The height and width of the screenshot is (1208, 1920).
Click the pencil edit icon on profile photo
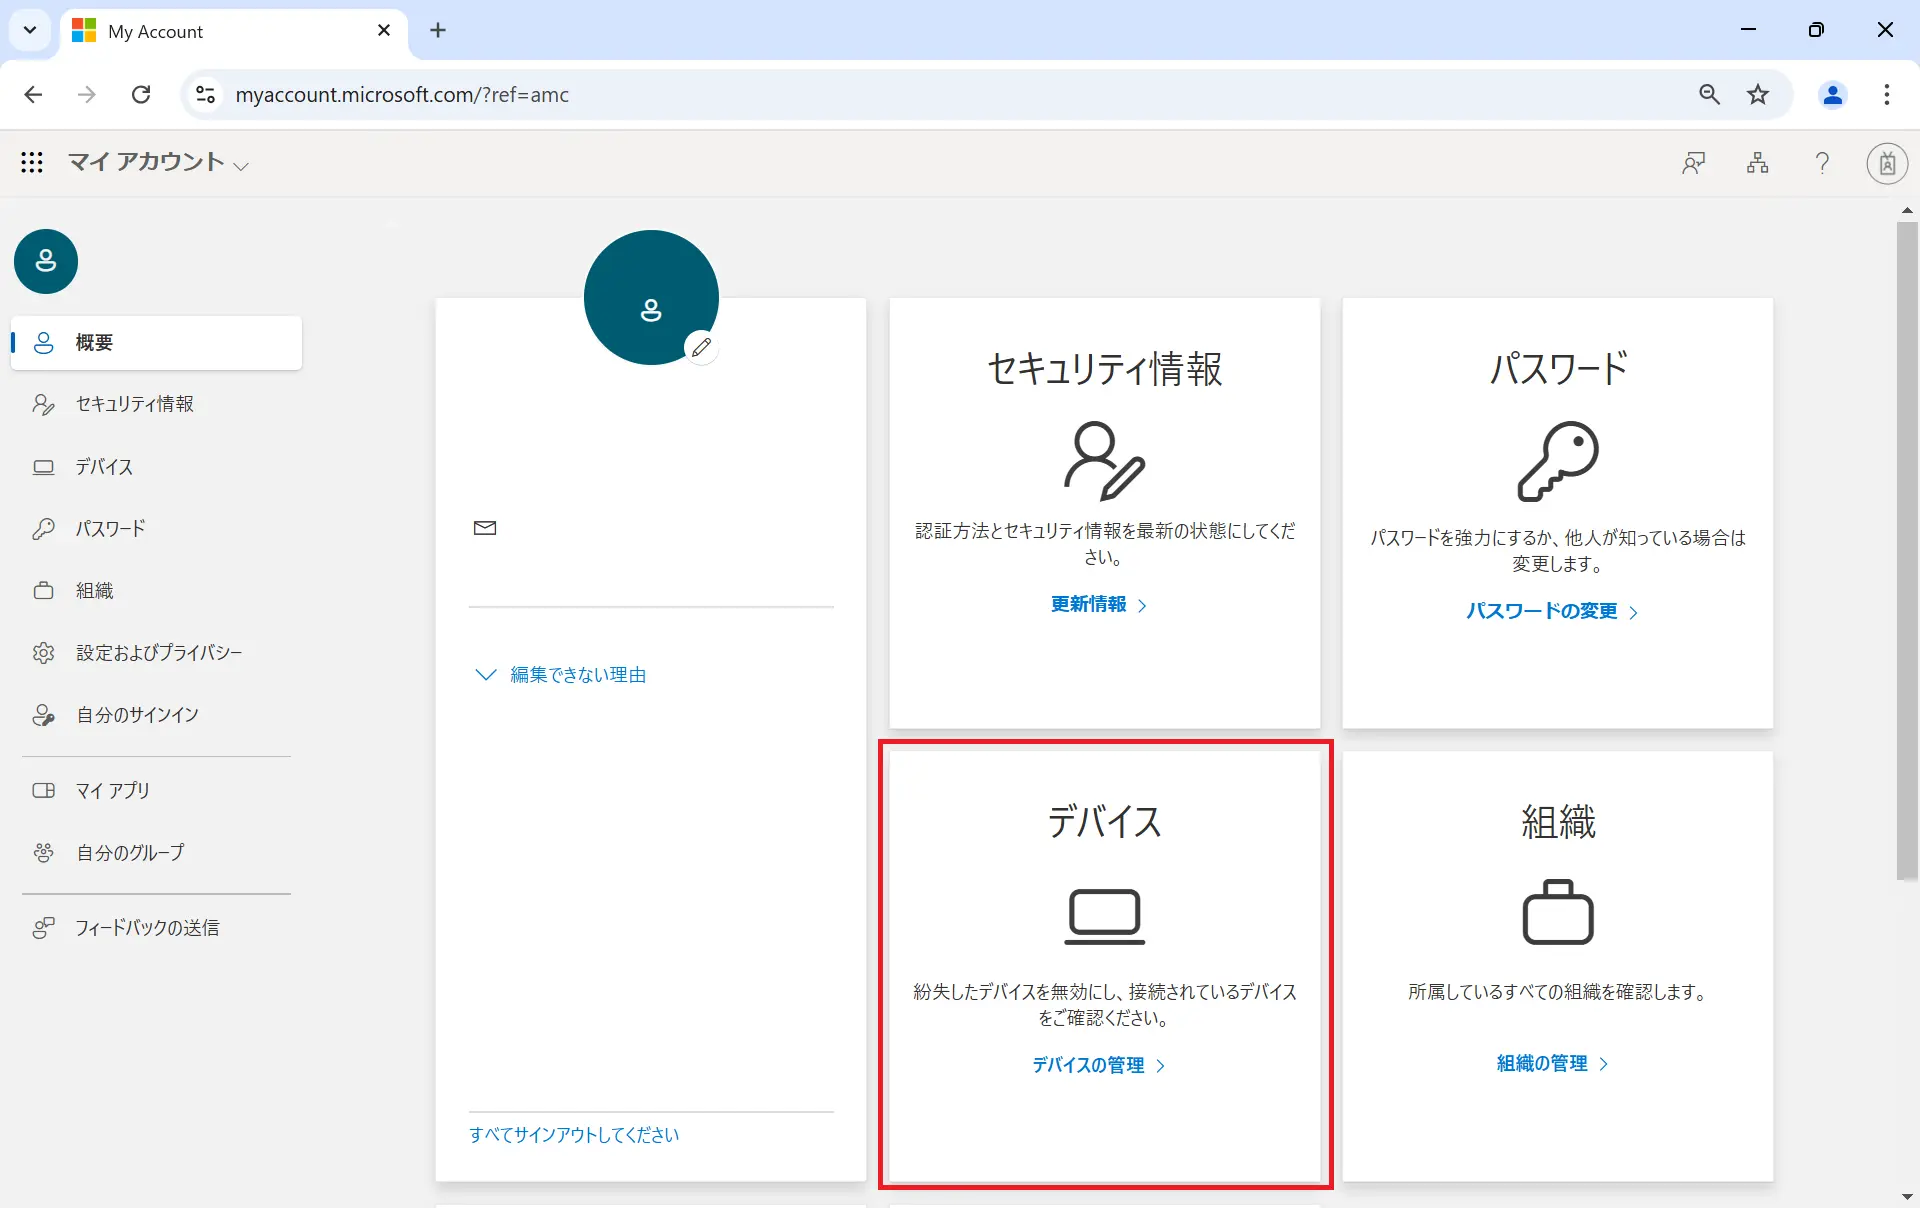[x=701, y=347]
